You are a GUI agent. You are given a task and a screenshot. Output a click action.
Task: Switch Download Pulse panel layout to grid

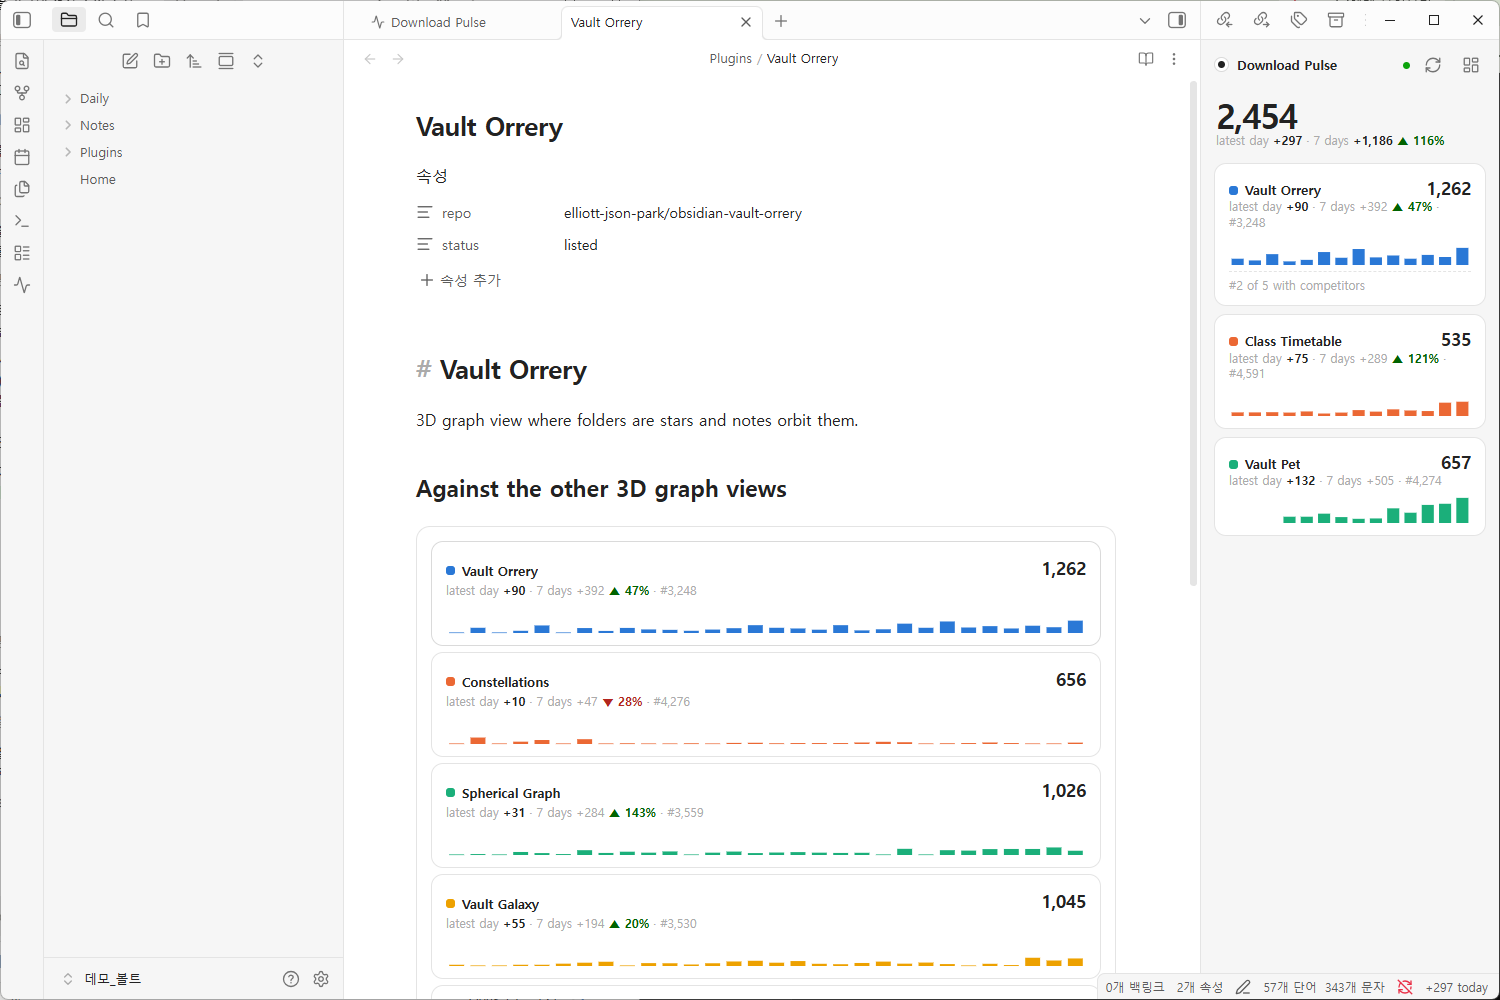coord(1471,65)
